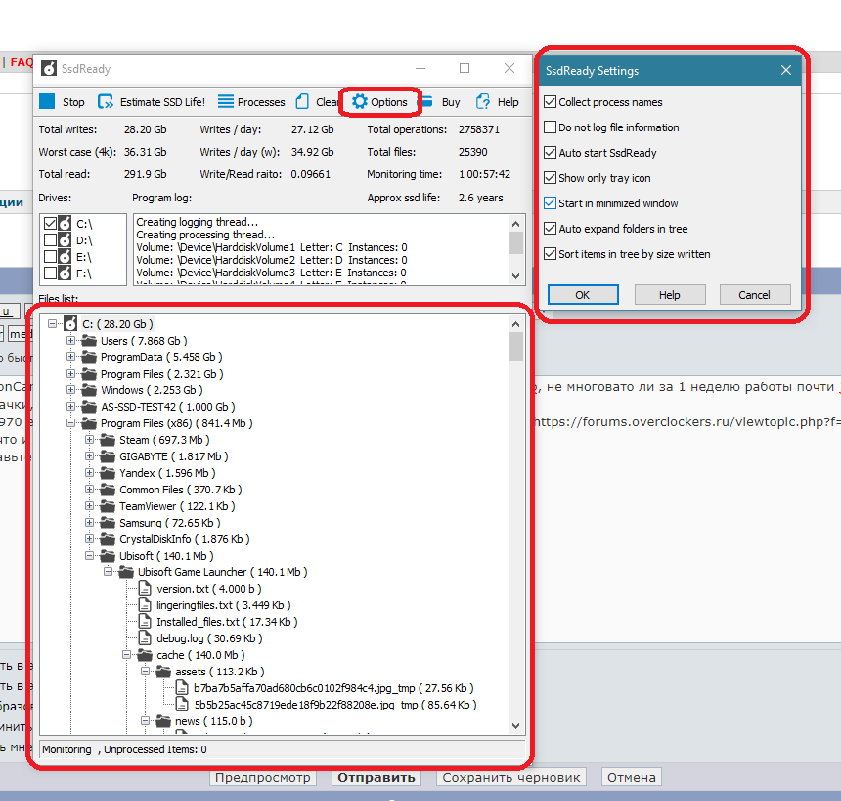Click Help toolbar label
841x801 pixels.
(508, 102)
